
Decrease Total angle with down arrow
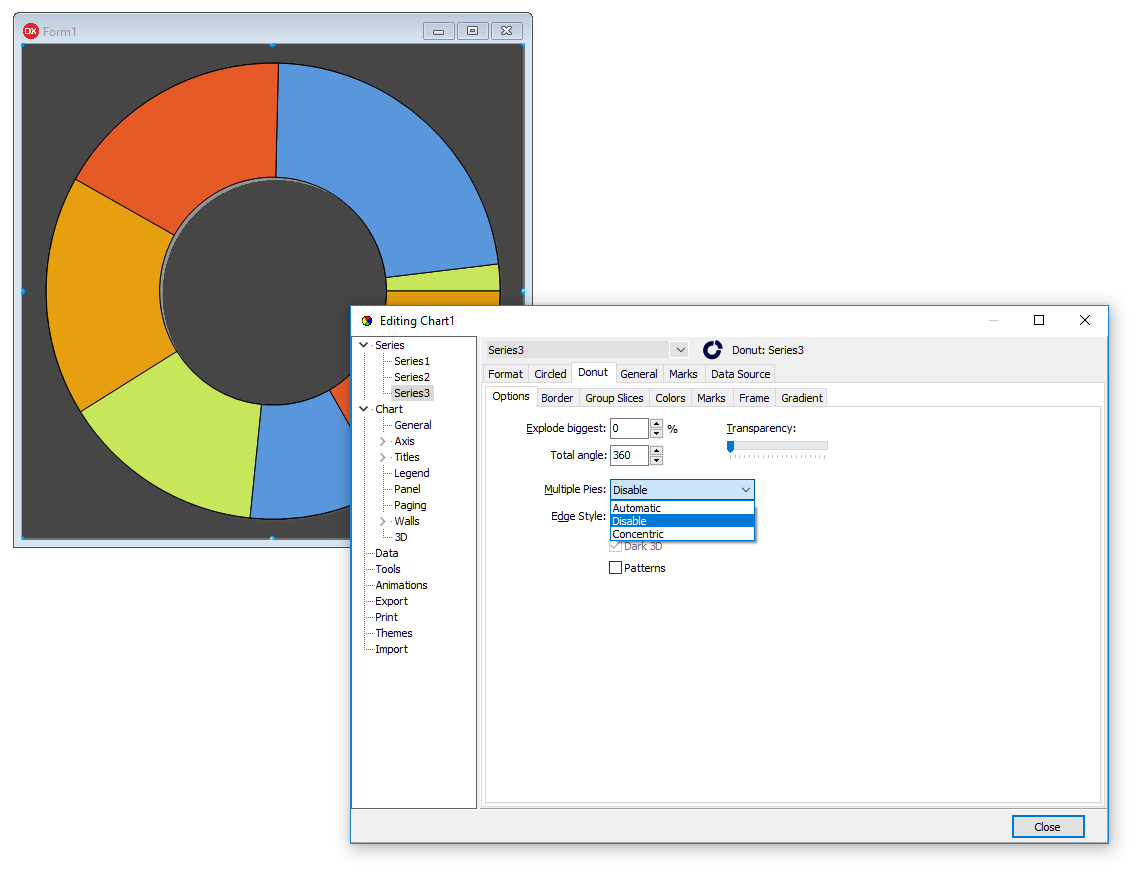tap(656, 461)
